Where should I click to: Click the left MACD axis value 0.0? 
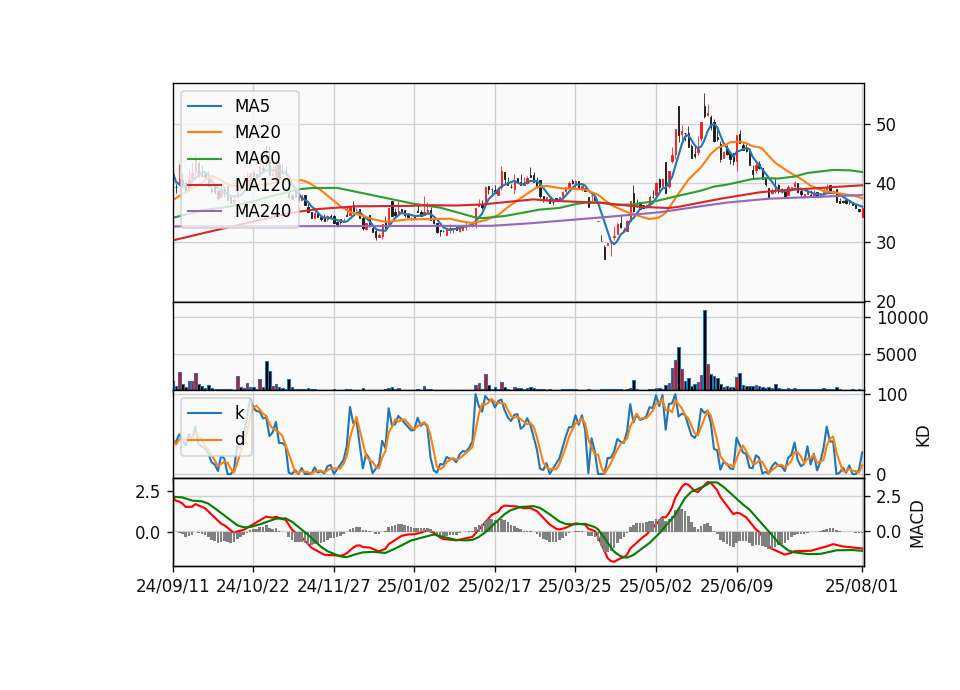[x=148, y=533]
